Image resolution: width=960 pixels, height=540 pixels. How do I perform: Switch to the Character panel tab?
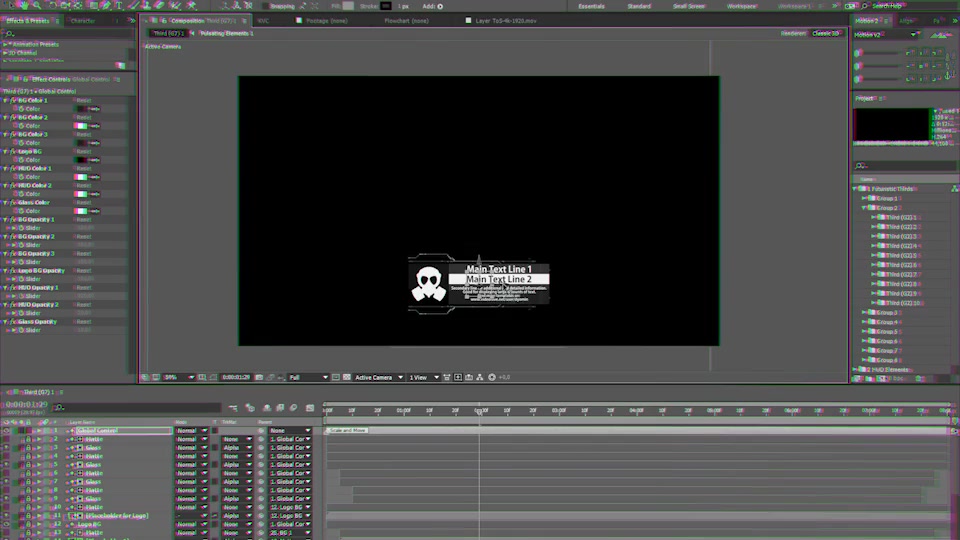point(83,21)
